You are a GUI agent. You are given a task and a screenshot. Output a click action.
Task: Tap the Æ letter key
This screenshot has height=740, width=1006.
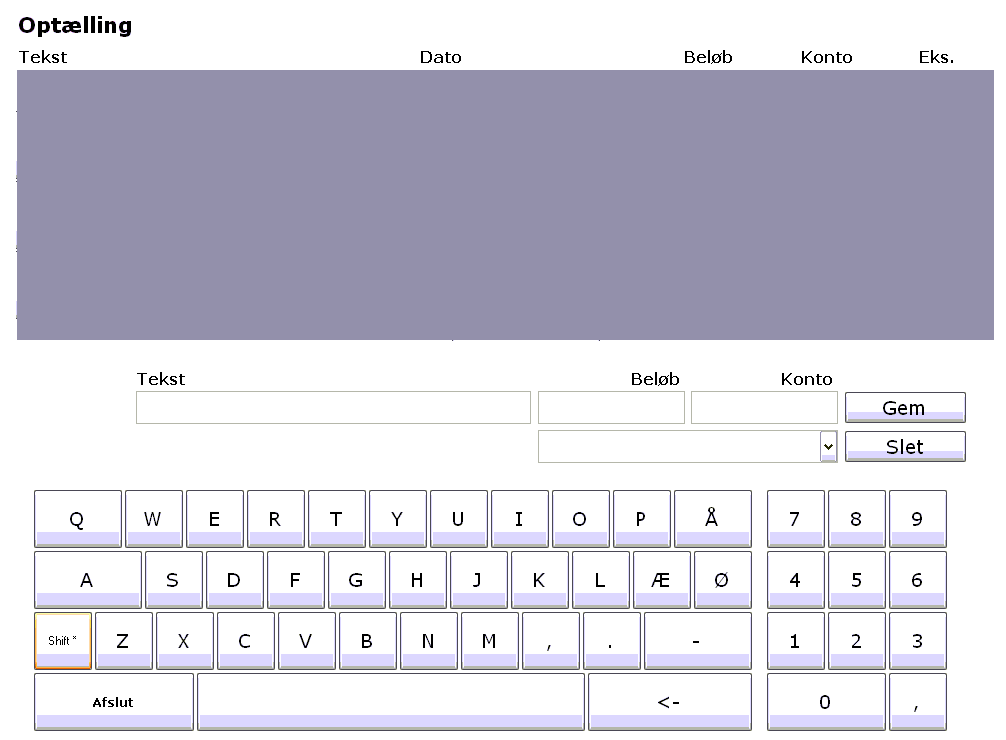pyautogui.click(x=661, y=580)
